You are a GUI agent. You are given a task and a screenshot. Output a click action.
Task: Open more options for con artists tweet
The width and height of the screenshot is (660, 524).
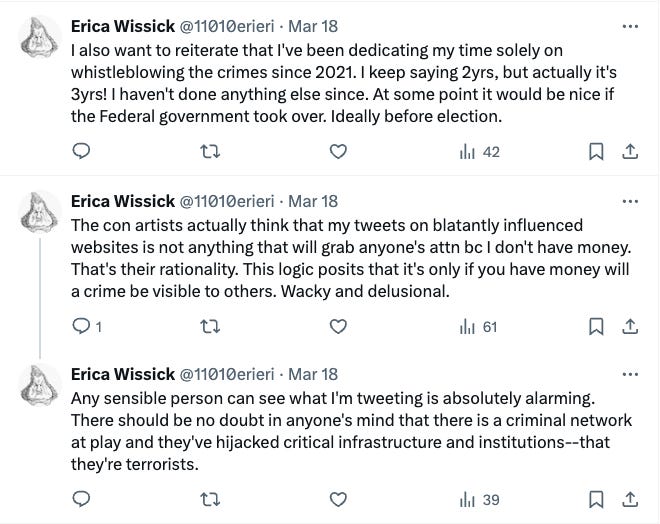[x=629, y=201]
